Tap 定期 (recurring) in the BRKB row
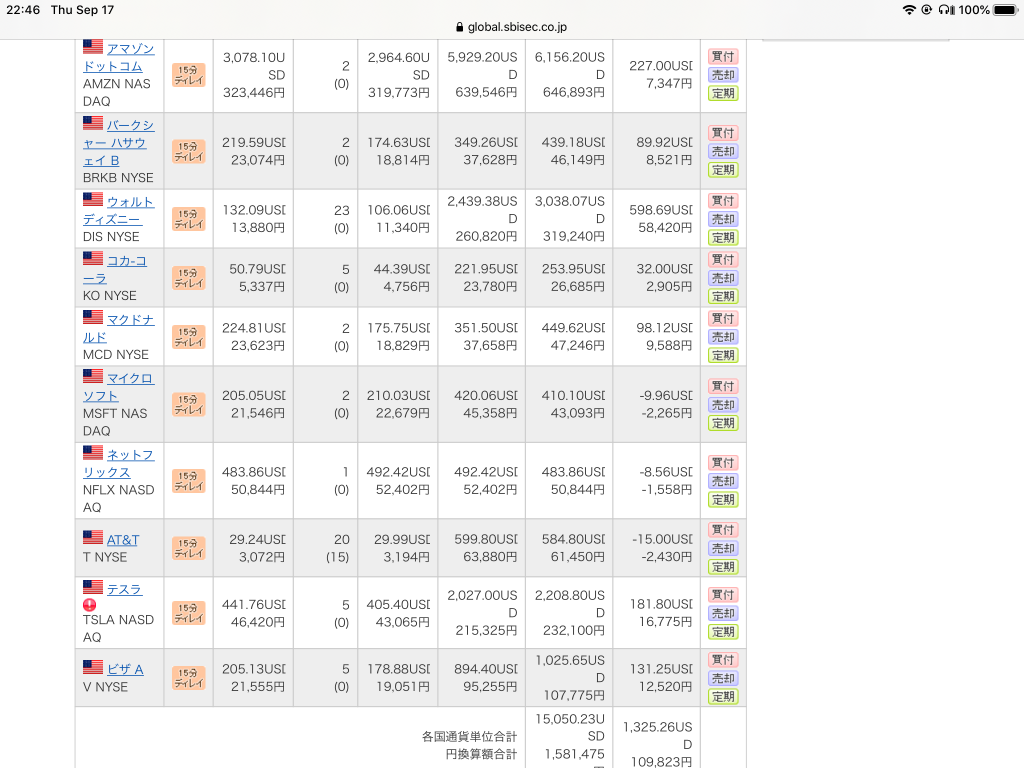The height and width of the screenshot is (768, 1024). (x=723, y=170)
